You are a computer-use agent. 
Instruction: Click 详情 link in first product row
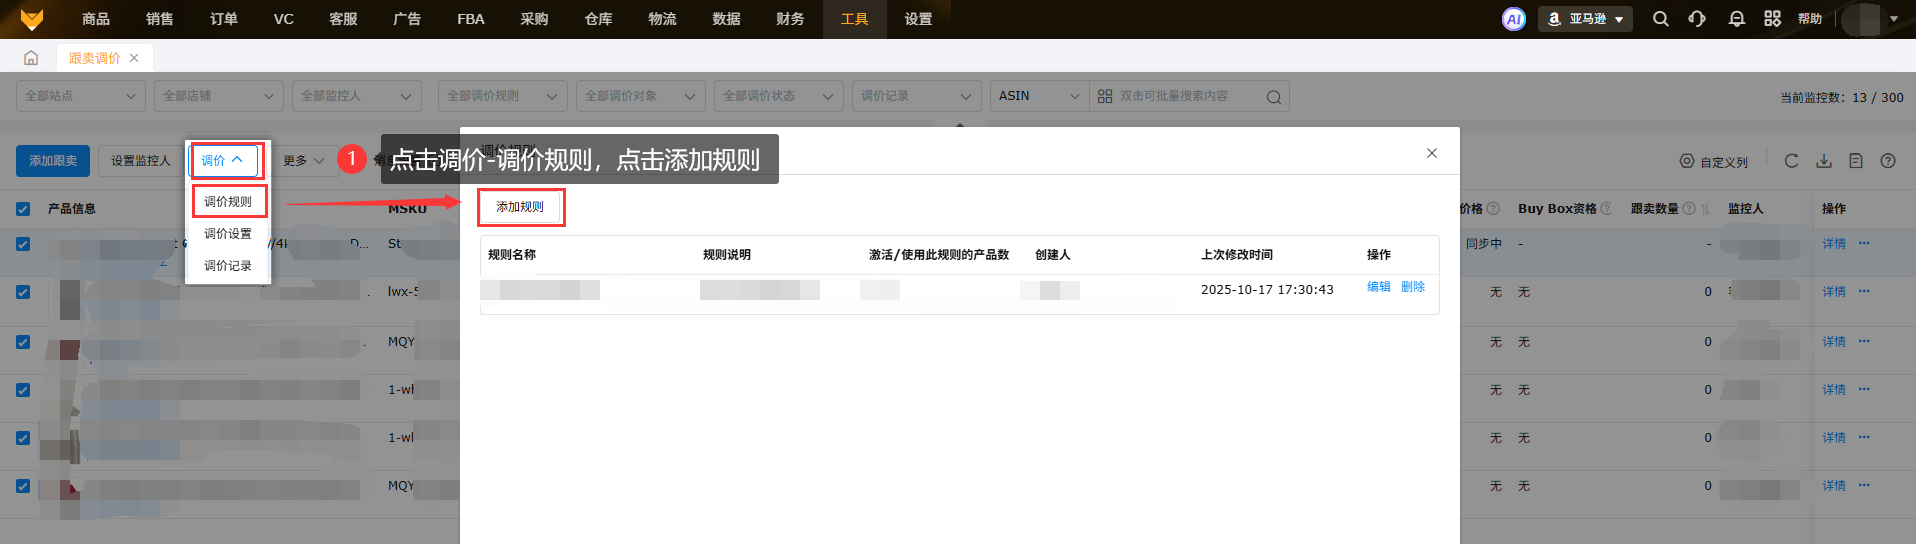click(1834, 244)
